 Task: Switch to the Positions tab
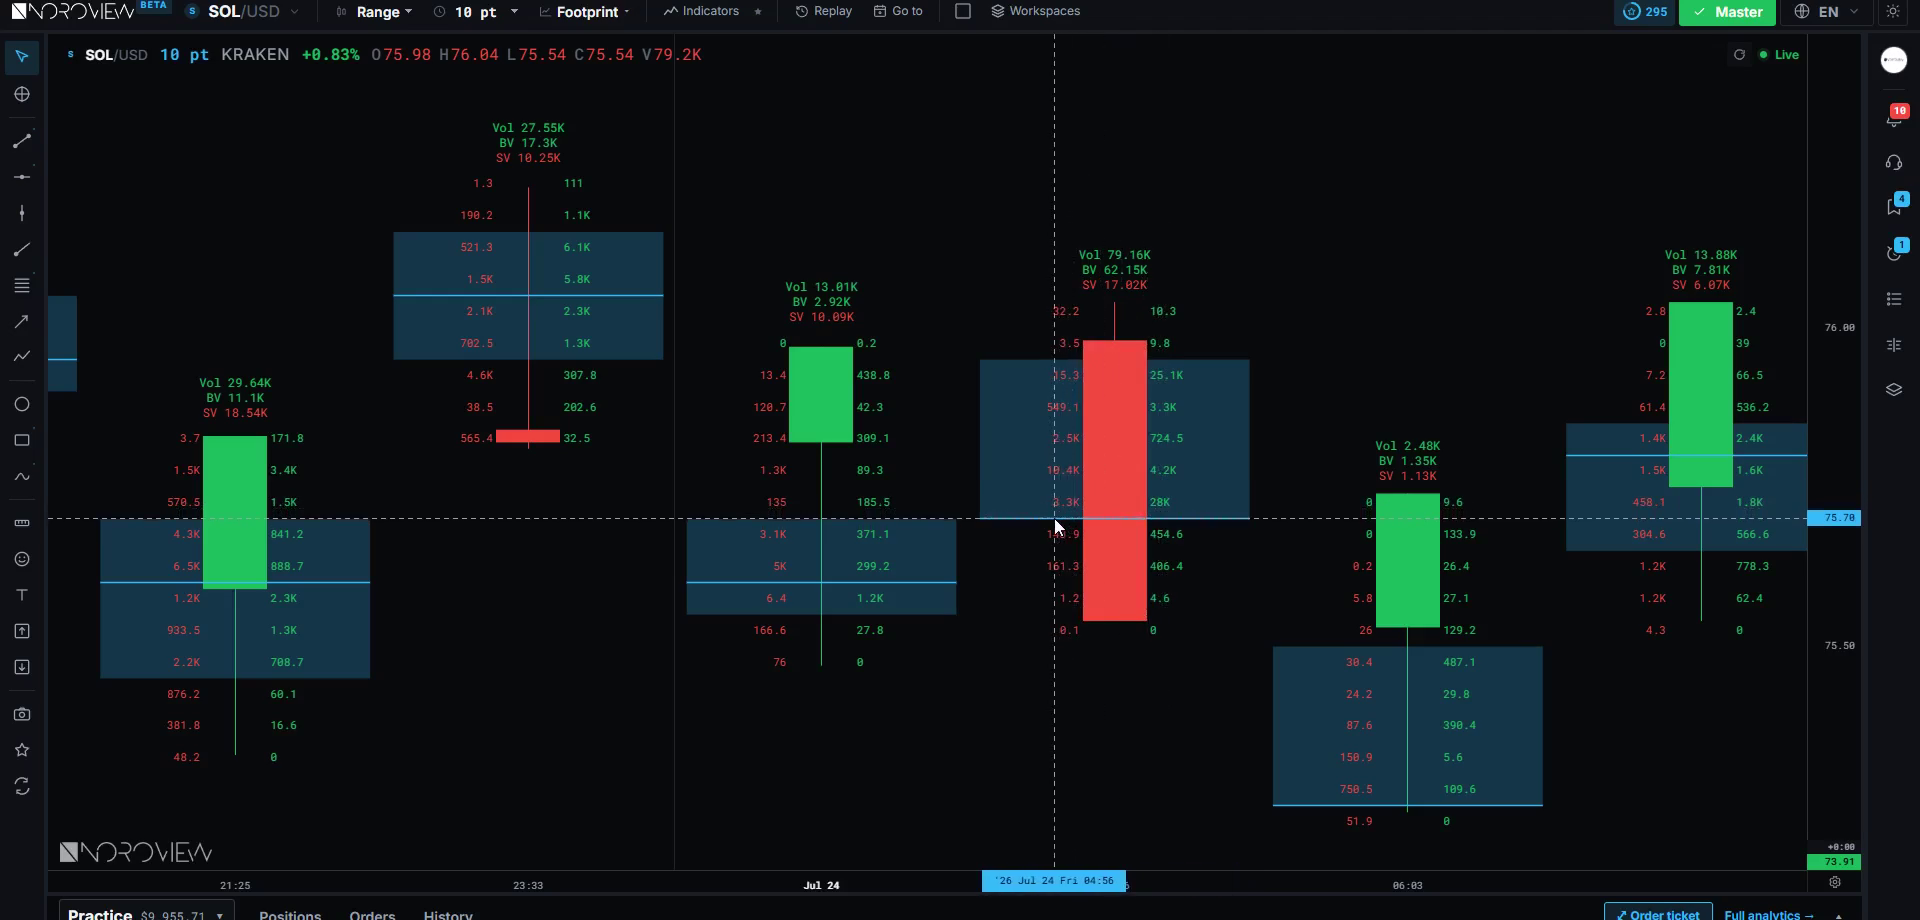pyautogui.click(x=290, y=914)
